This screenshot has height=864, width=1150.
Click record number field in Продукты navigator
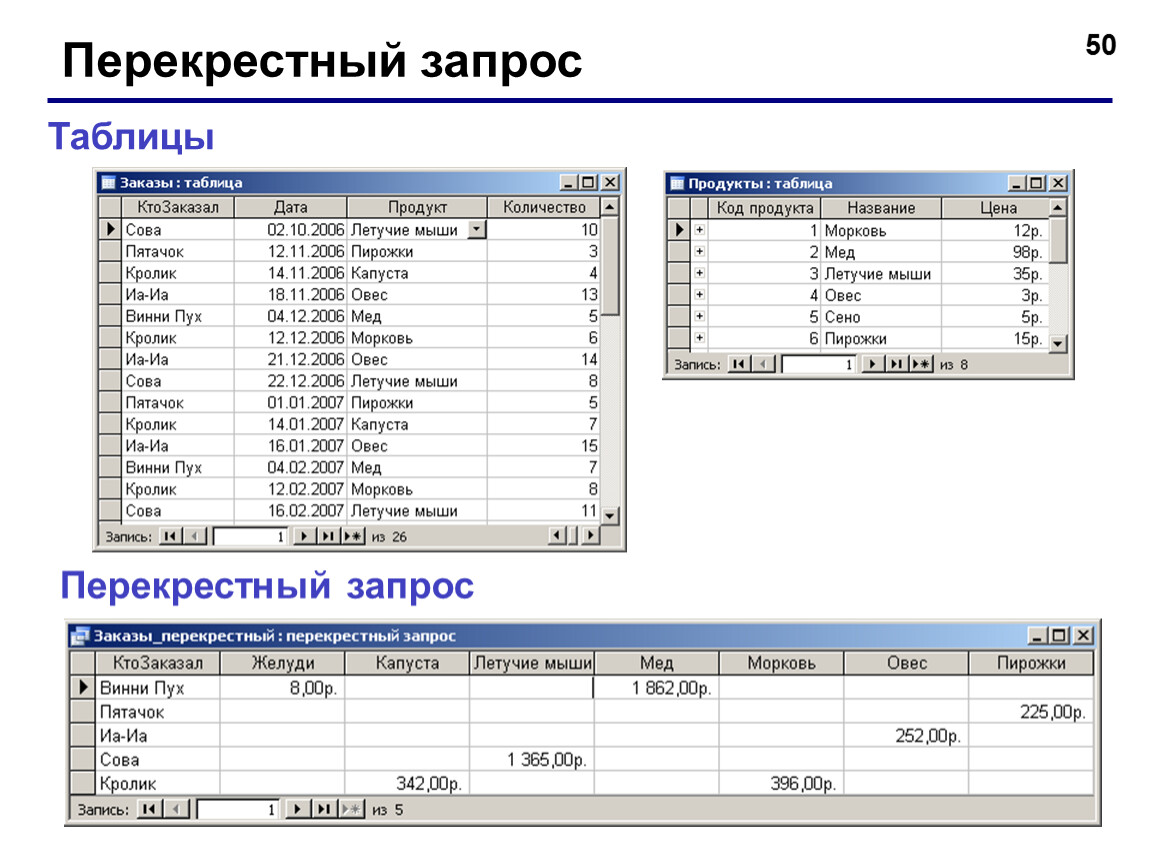tap(820, 364)
